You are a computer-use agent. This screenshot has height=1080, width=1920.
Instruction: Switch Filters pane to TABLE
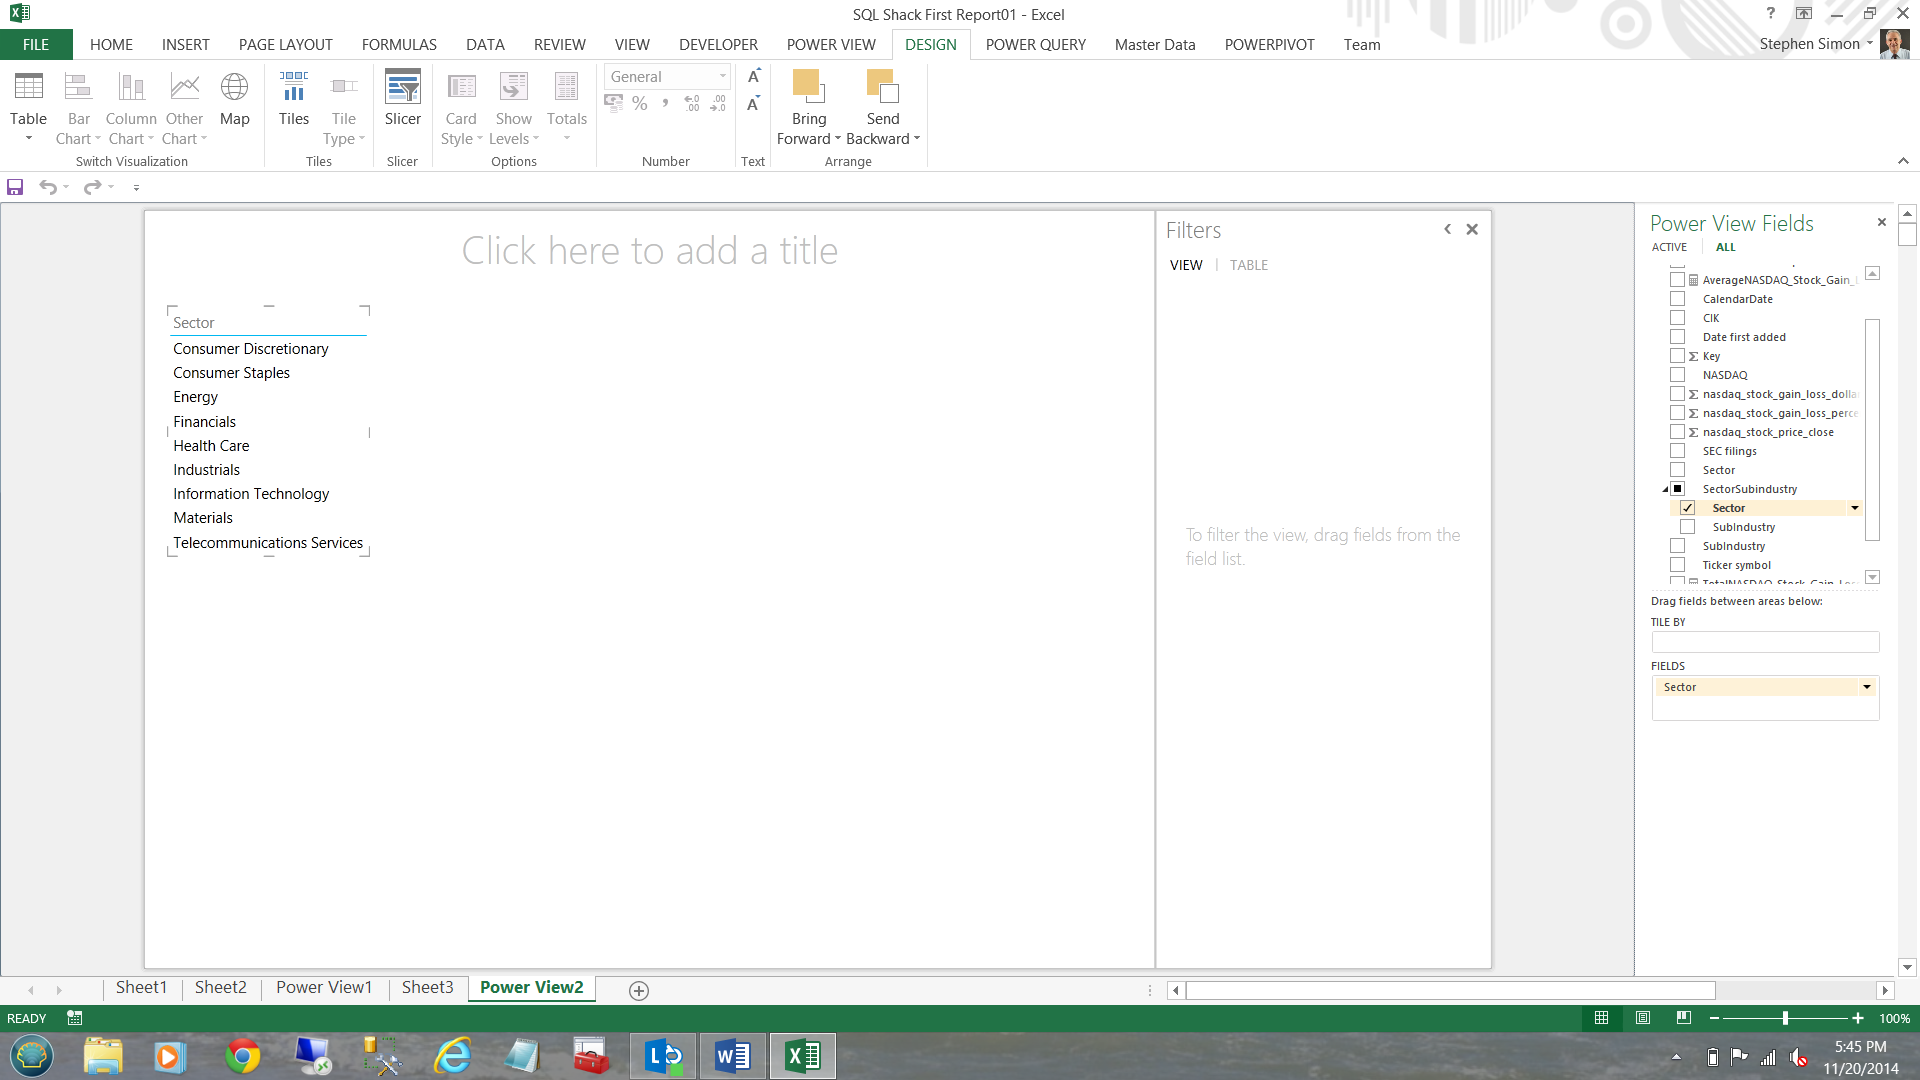coord(1248,265)
